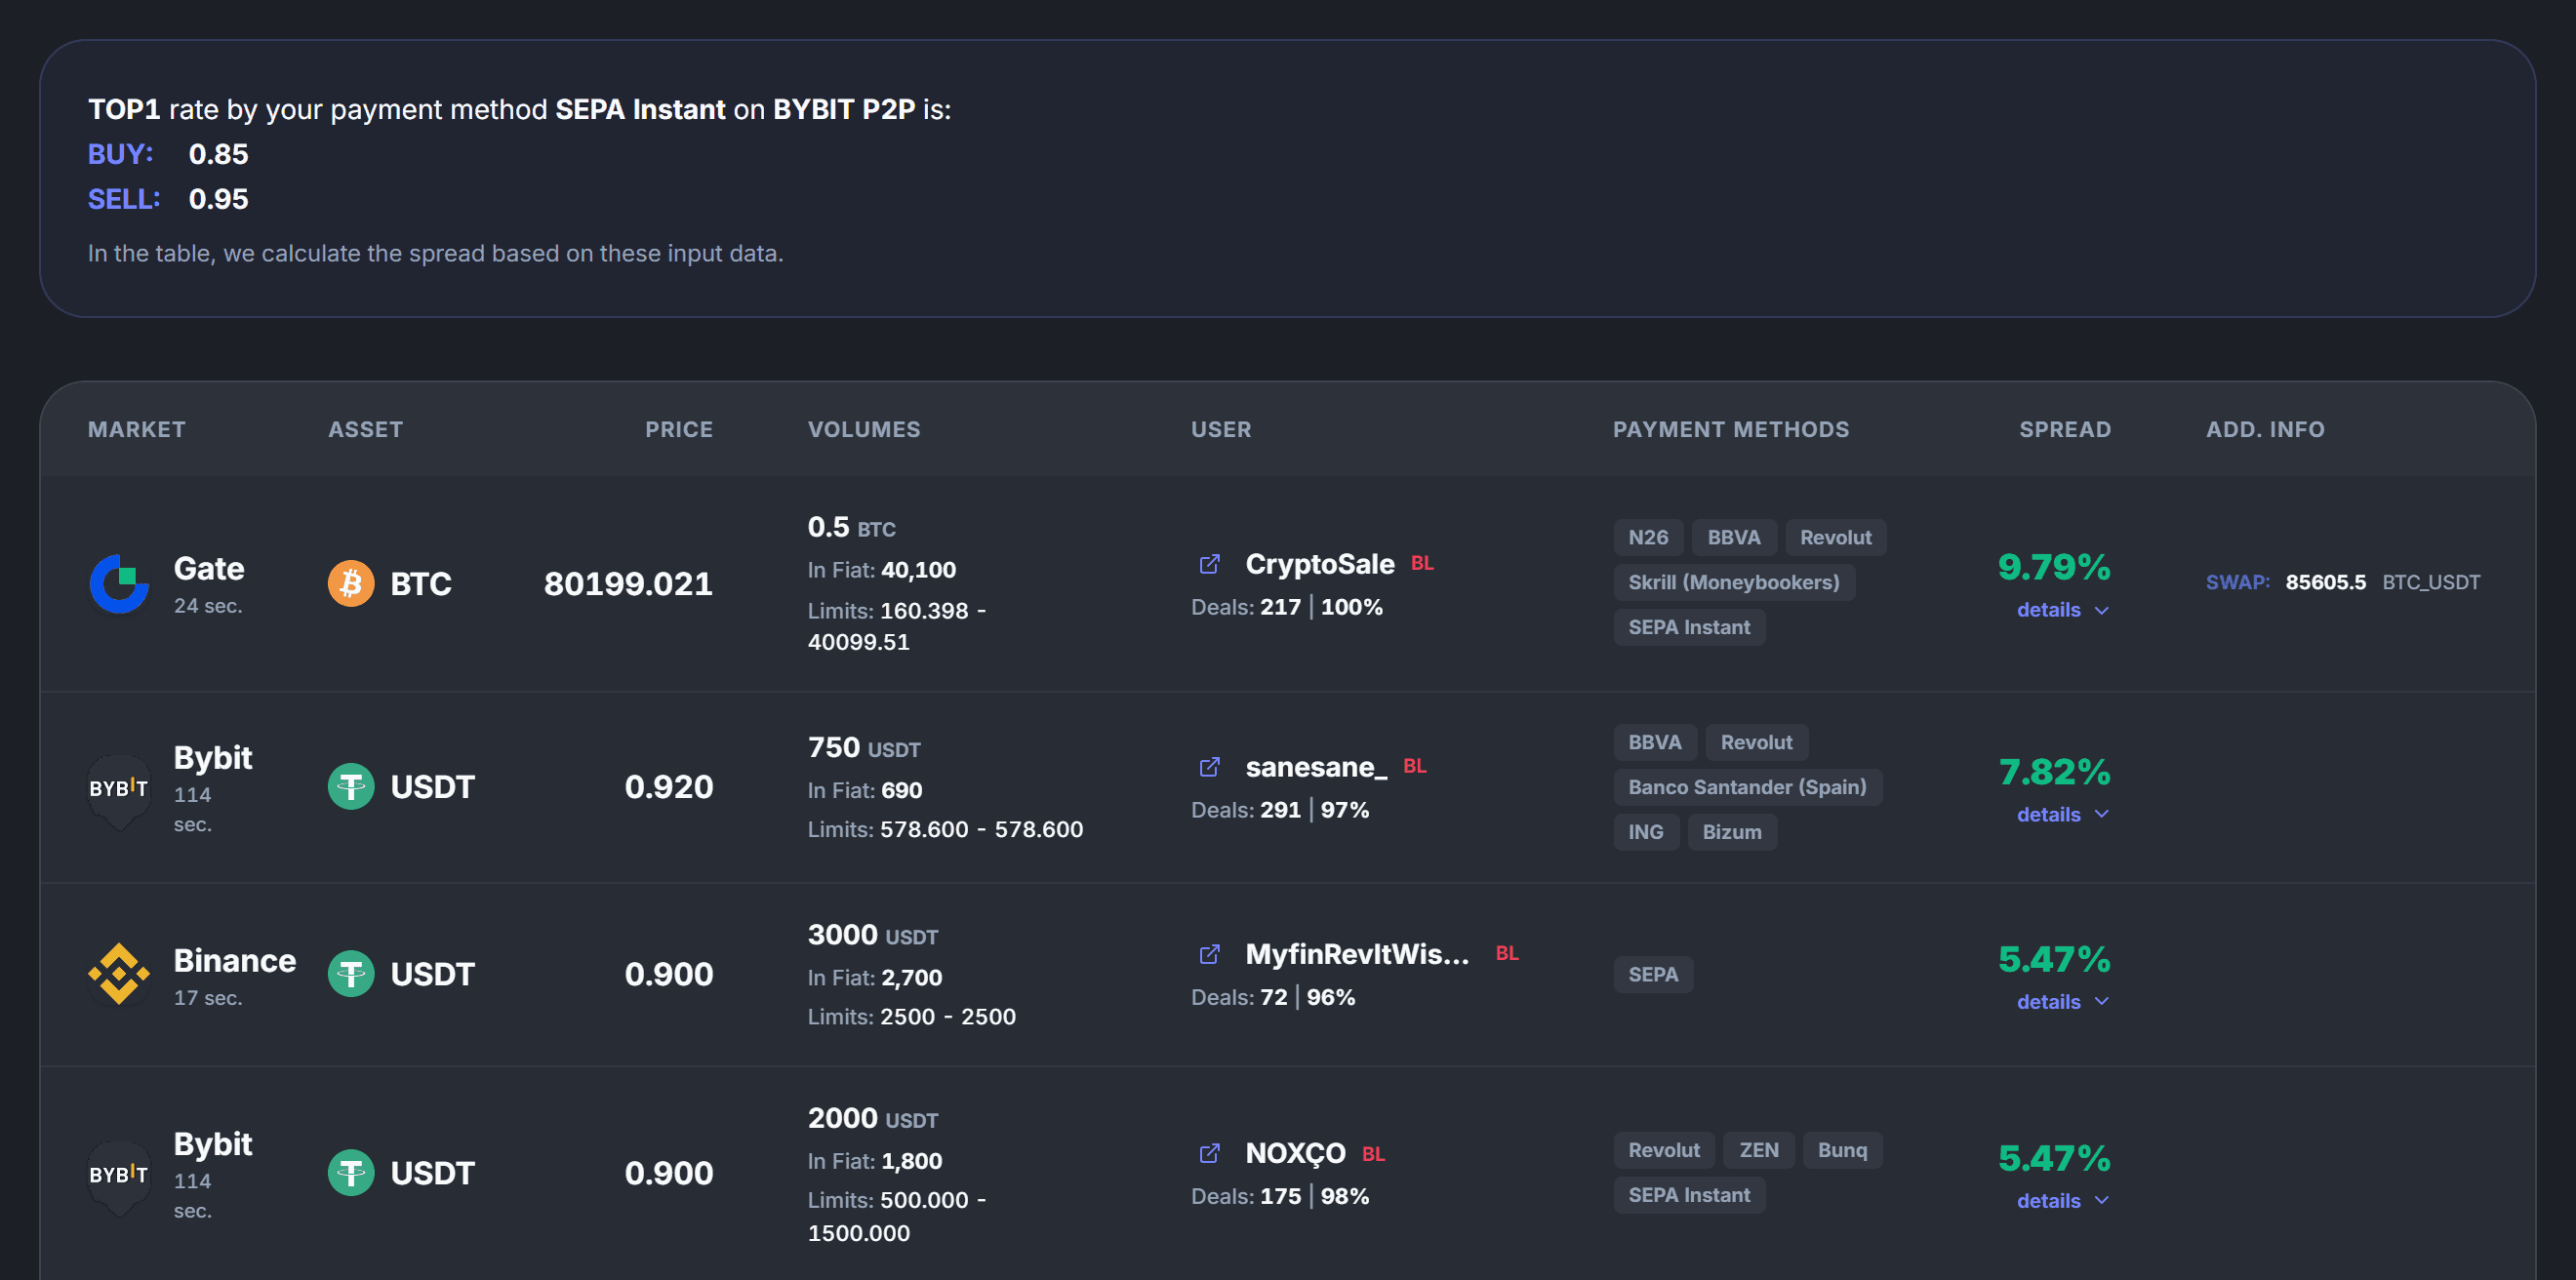The width and height of the screenshot is (2576, 1280).
Task: Click the Bizum payment tag
Action: pos(1732,832)
